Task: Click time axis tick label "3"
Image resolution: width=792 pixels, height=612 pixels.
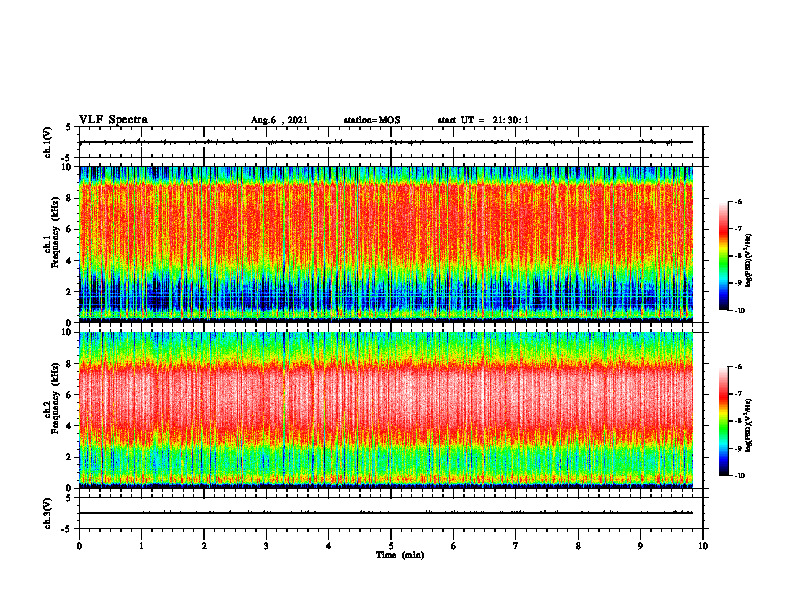Action: [266, 546]
